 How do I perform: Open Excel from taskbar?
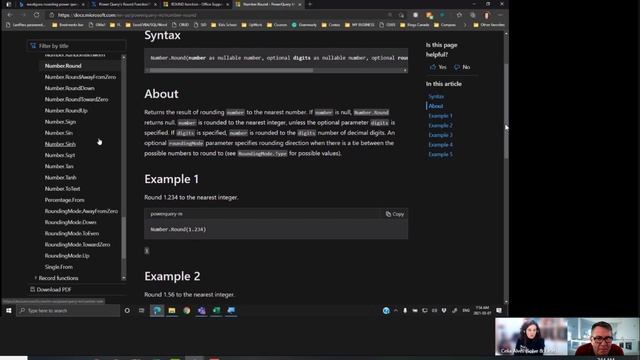(x=216, y=311)
